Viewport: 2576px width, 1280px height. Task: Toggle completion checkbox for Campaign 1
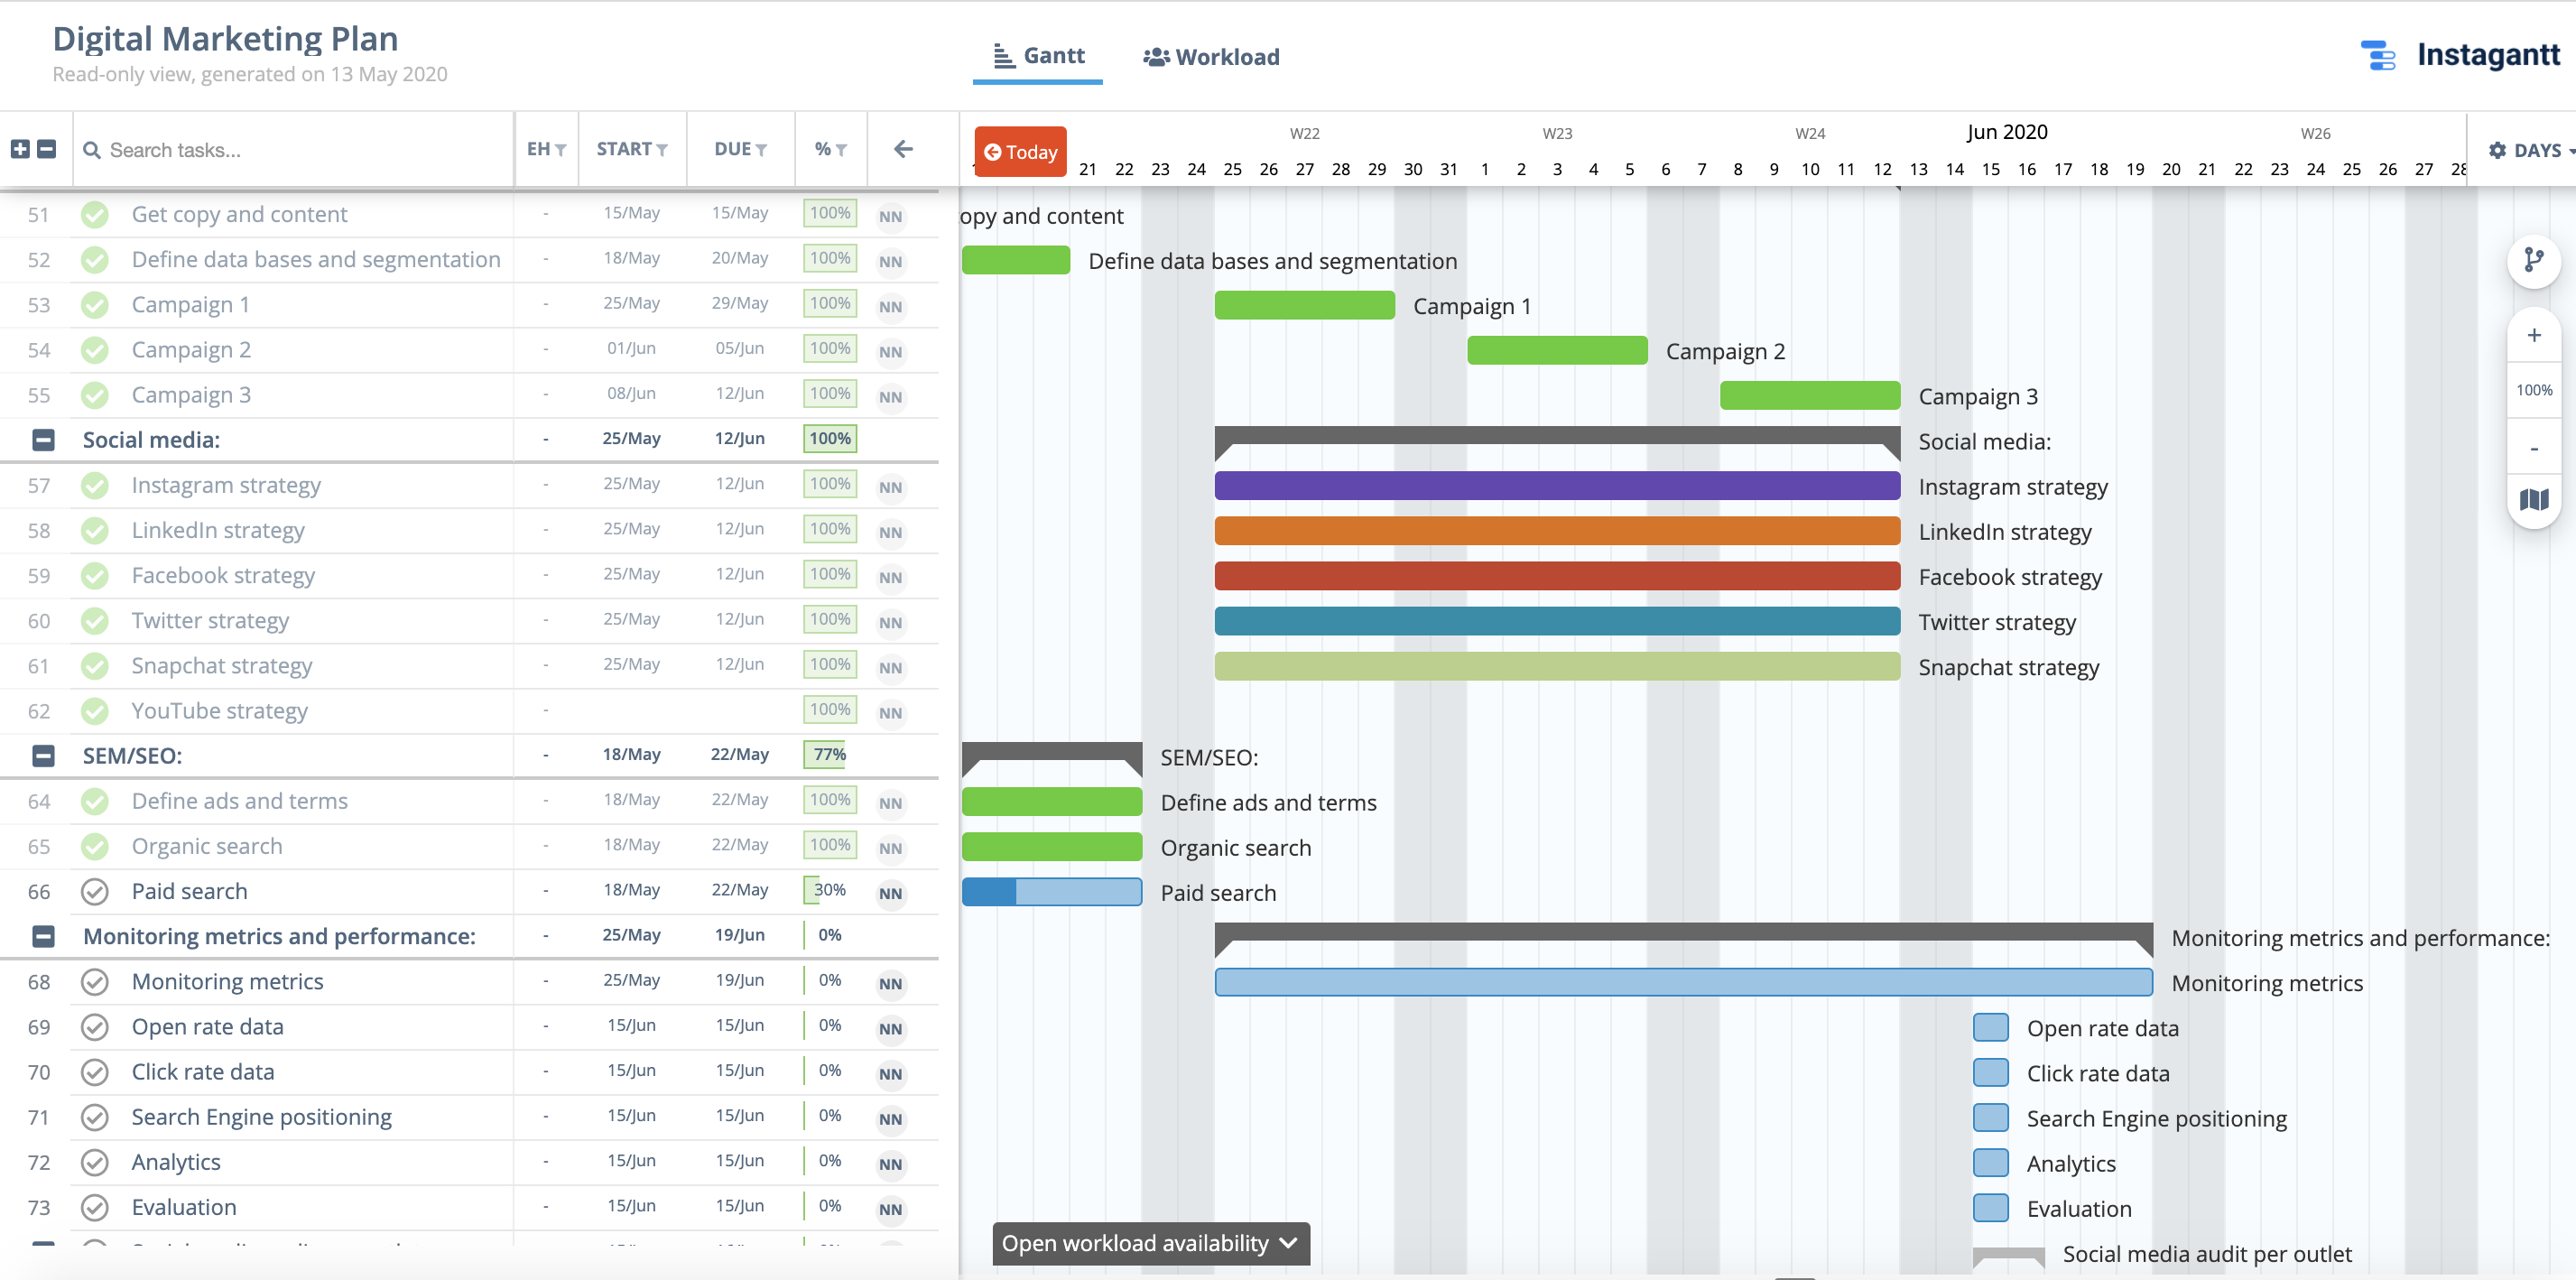coord(94,304)
